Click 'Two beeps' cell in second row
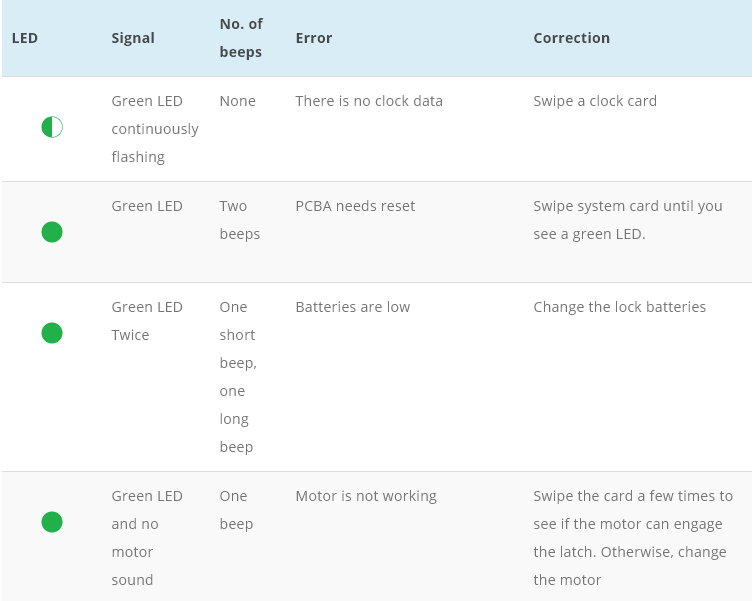755x601 pixels. pyautogui.click(x=240, y=220)
